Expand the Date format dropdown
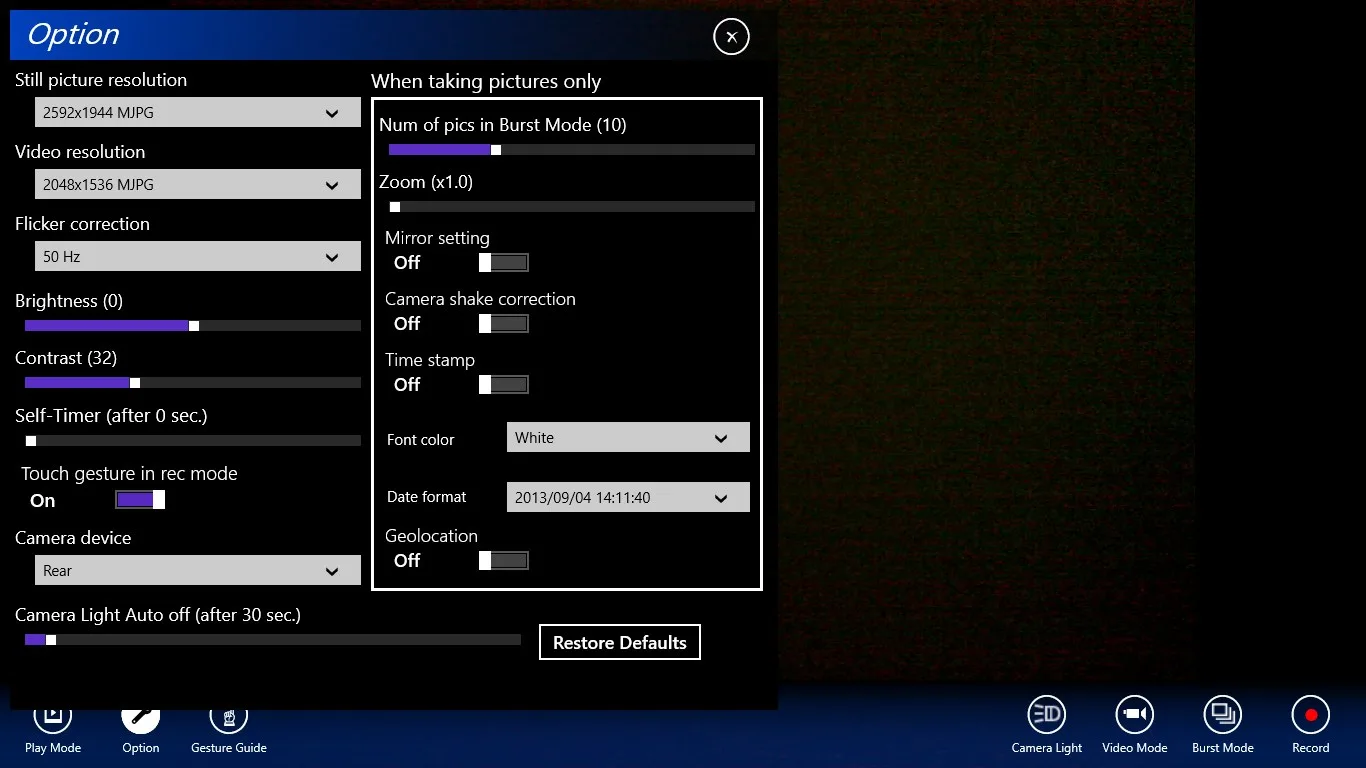 [x=628, y=497]
